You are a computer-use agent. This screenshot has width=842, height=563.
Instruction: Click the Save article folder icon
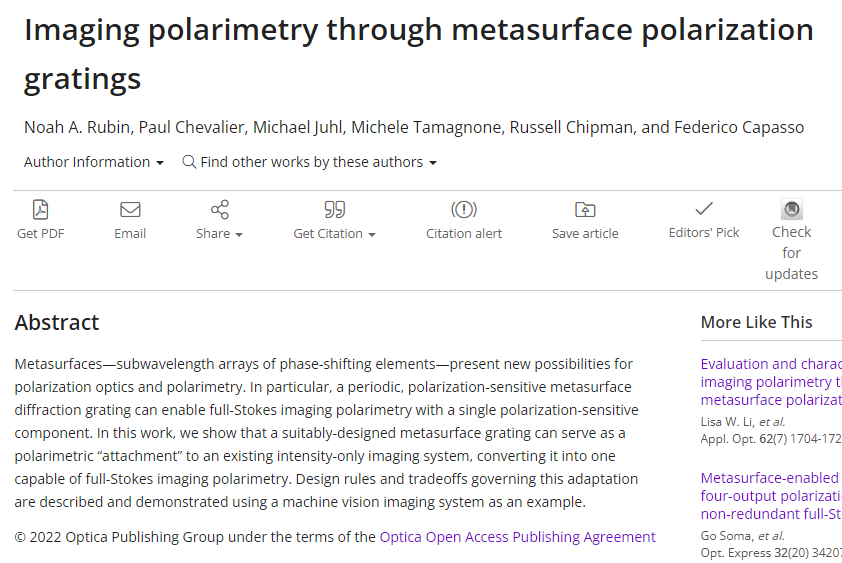pyautogui.click(x=585, y=210)
